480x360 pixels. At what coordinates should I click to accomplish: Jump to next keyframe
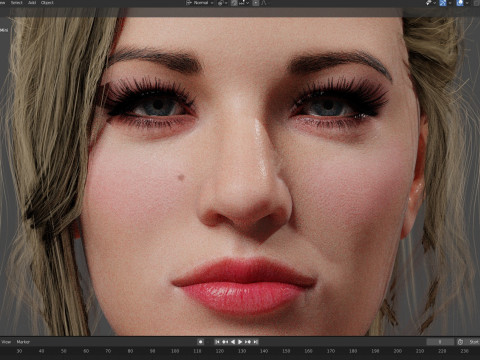[248, 342]
